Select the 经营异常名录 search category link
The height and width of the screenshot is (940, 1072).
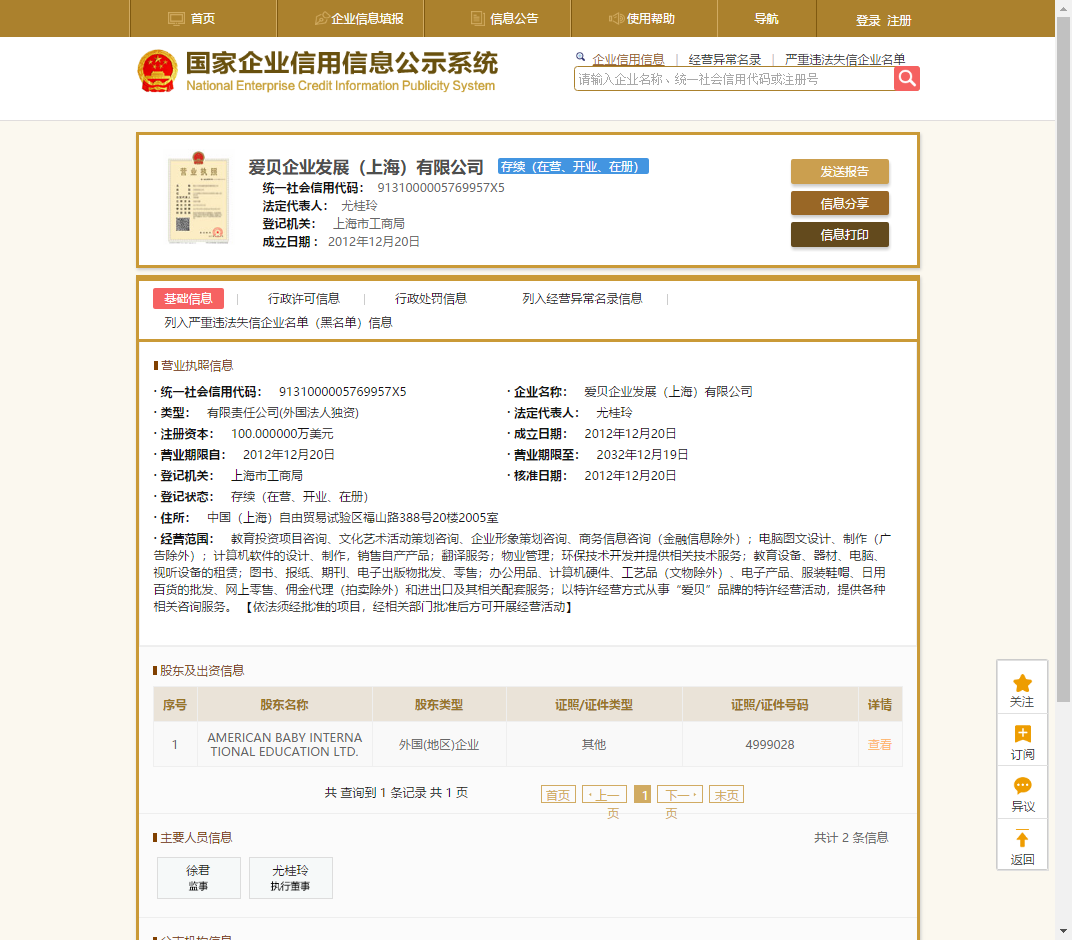point(725,59)
